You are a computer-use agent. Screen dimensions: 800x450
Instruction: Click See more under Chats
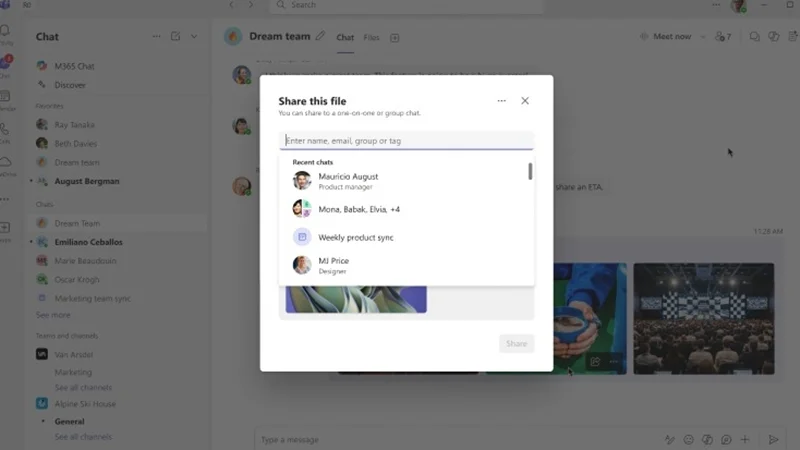coord(53,315)
